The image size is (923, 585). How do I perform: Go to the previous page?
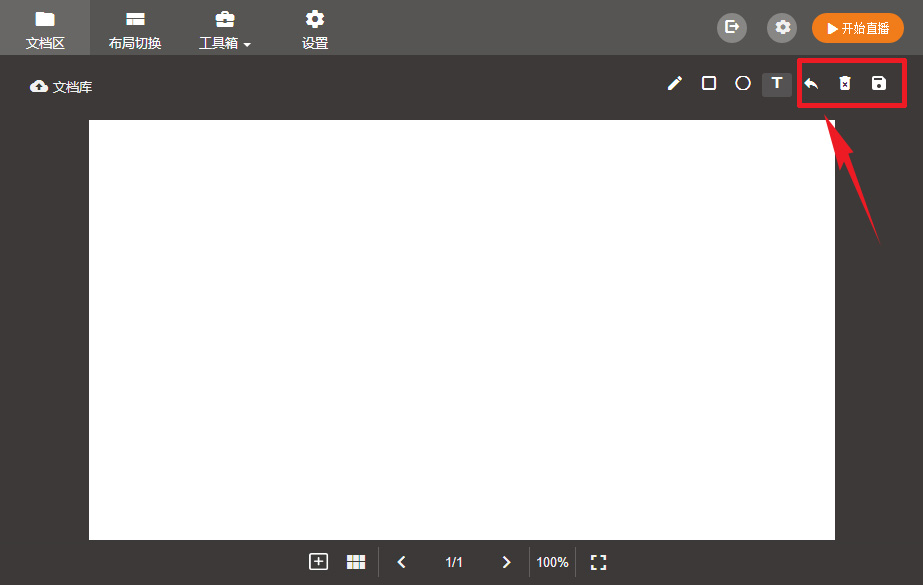click(x=402, y=562)
